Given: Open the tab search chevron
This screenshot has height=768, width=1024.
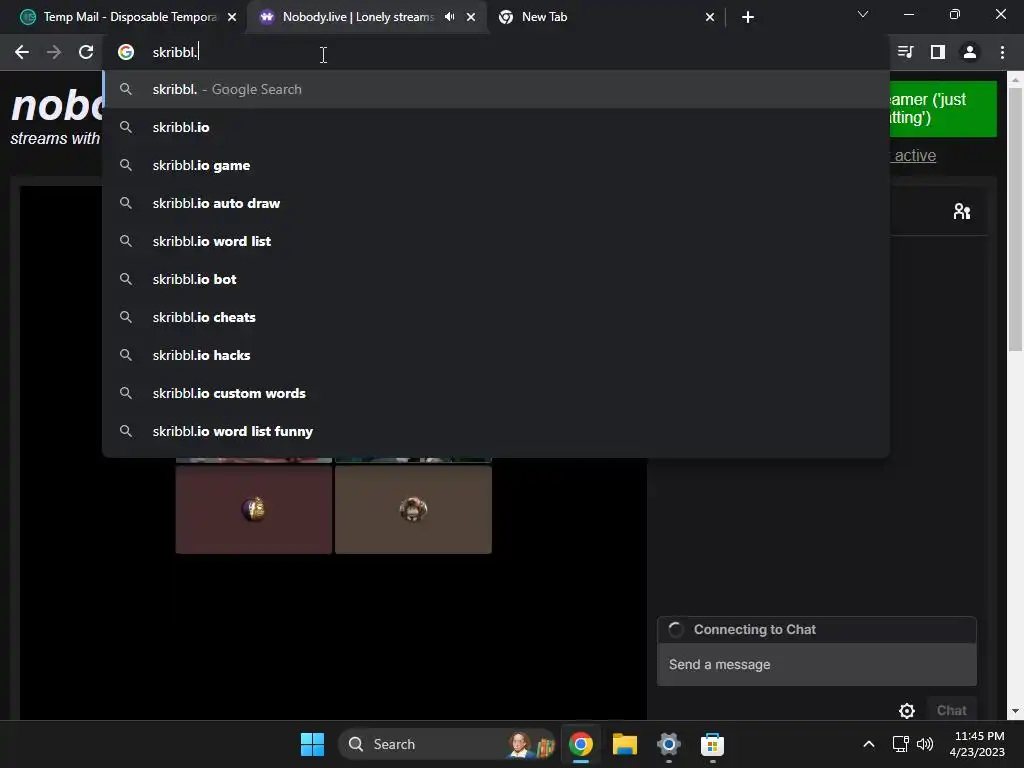Looking at the screenshot, I should coord(863,14).
